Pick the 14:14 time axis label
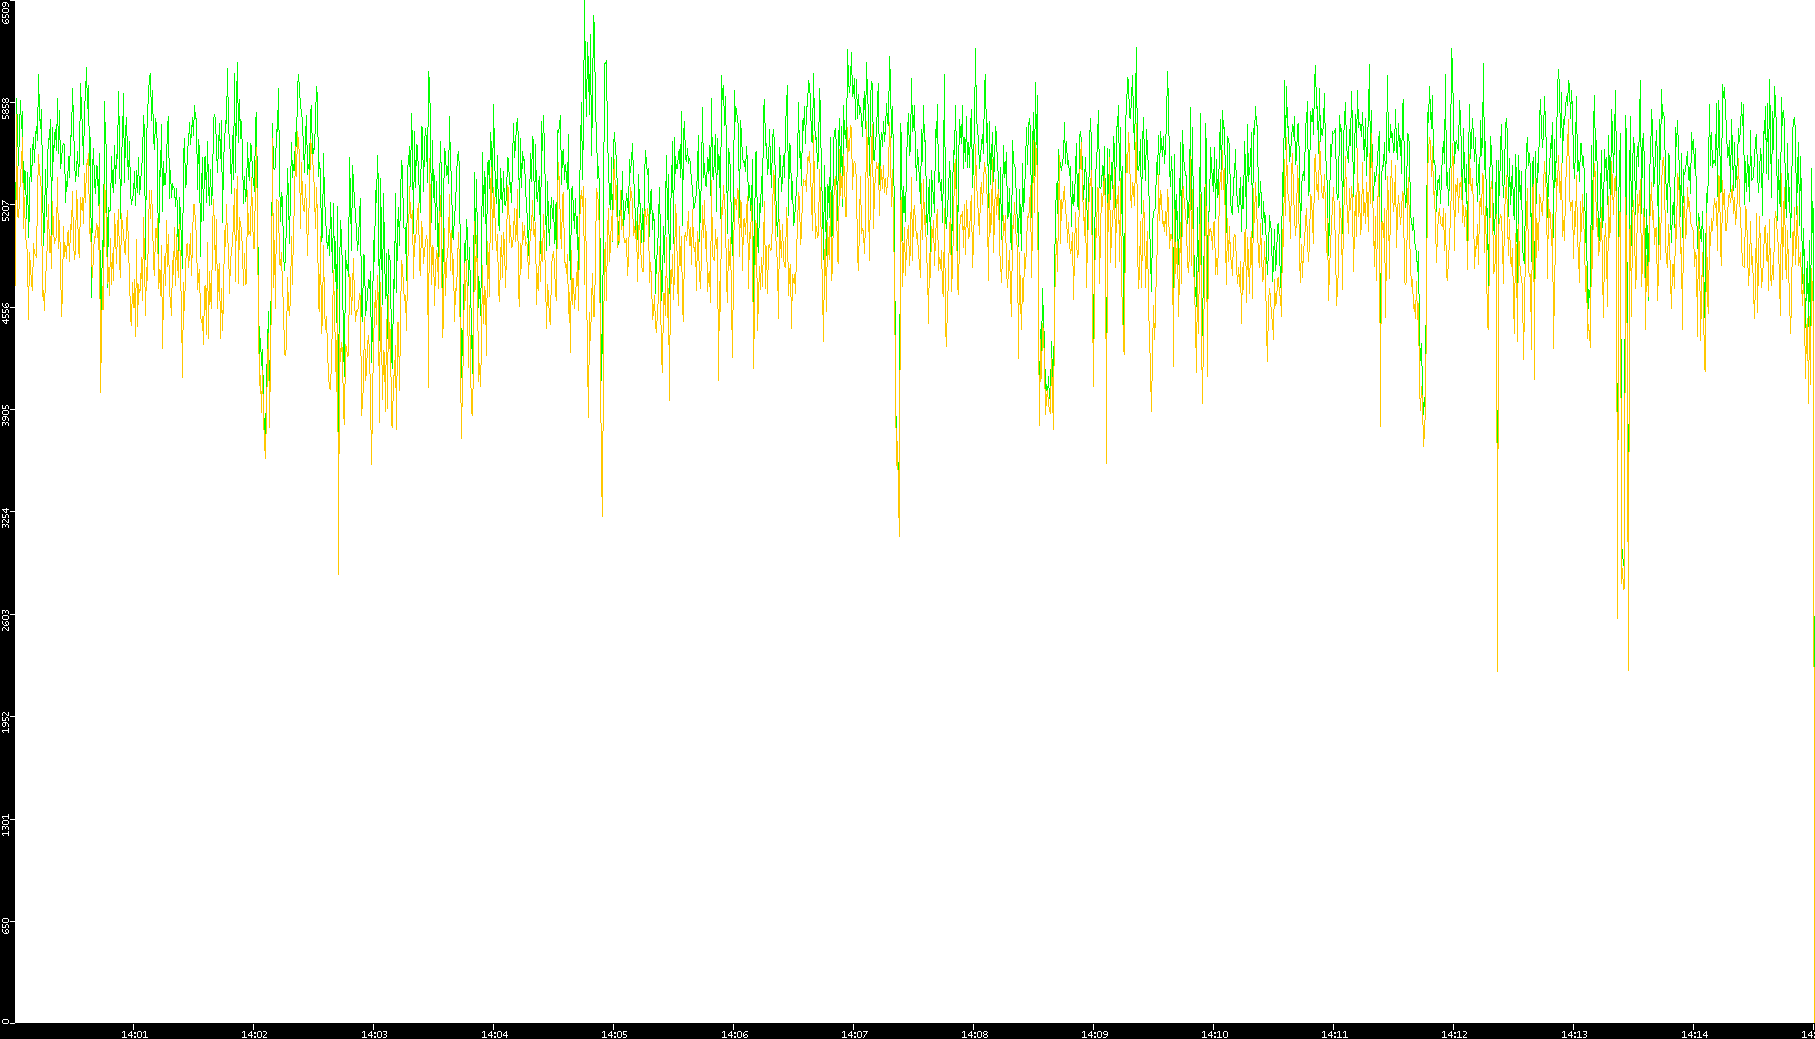The width and height of the screenshot is (1815, 1039). click(x=1694, y=1034)
